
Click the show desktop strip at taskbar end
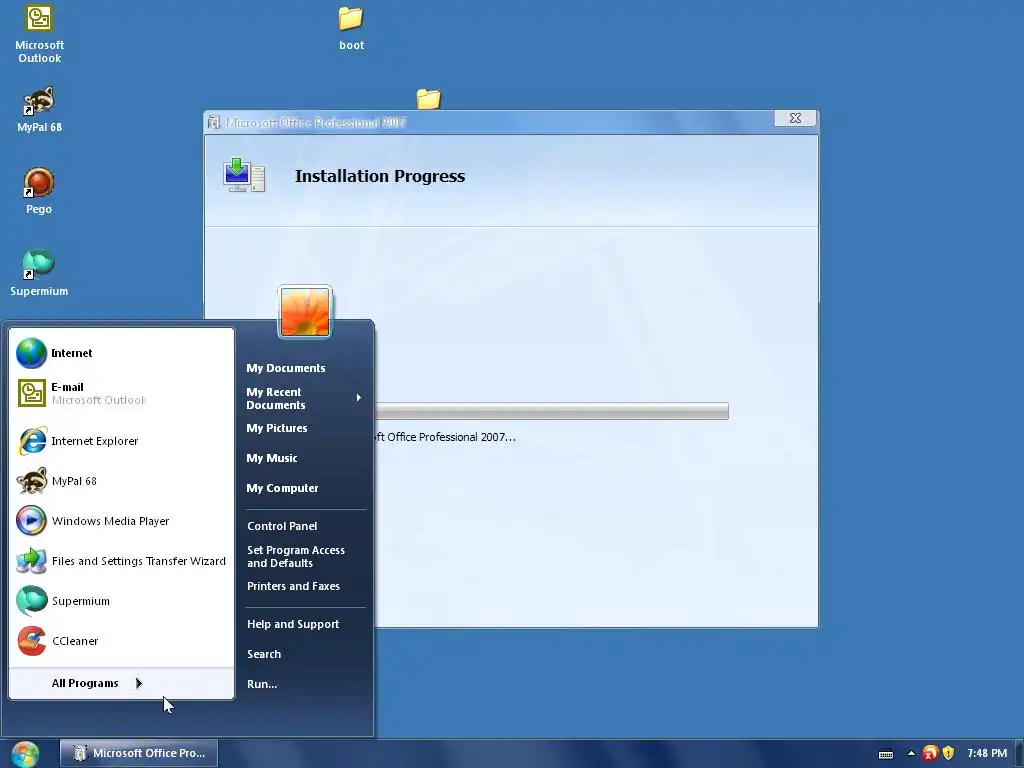point(1019,754)
